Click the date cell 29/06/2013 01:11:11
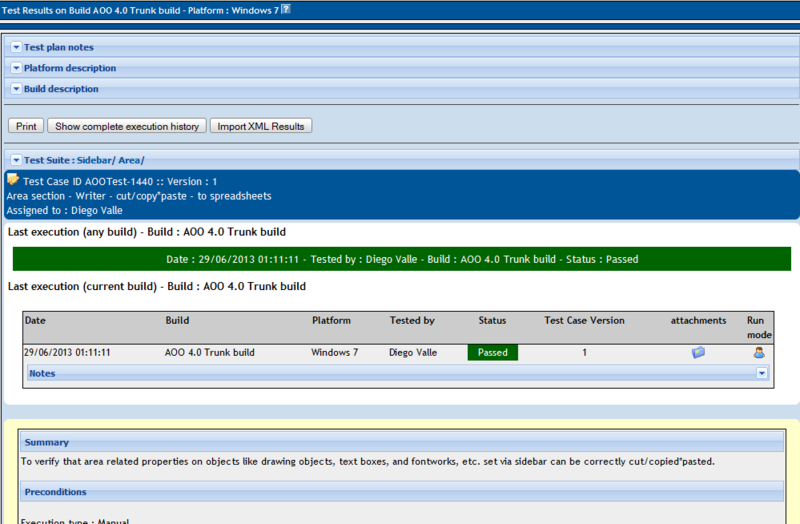Viewport: 800px width, 524px height. tap(67, 353)
